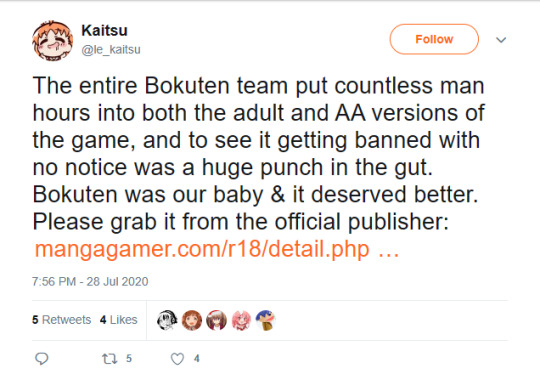540x391 pixels.
Task: Open the @le_kaitsu handle
Action: tap(111, 50)
